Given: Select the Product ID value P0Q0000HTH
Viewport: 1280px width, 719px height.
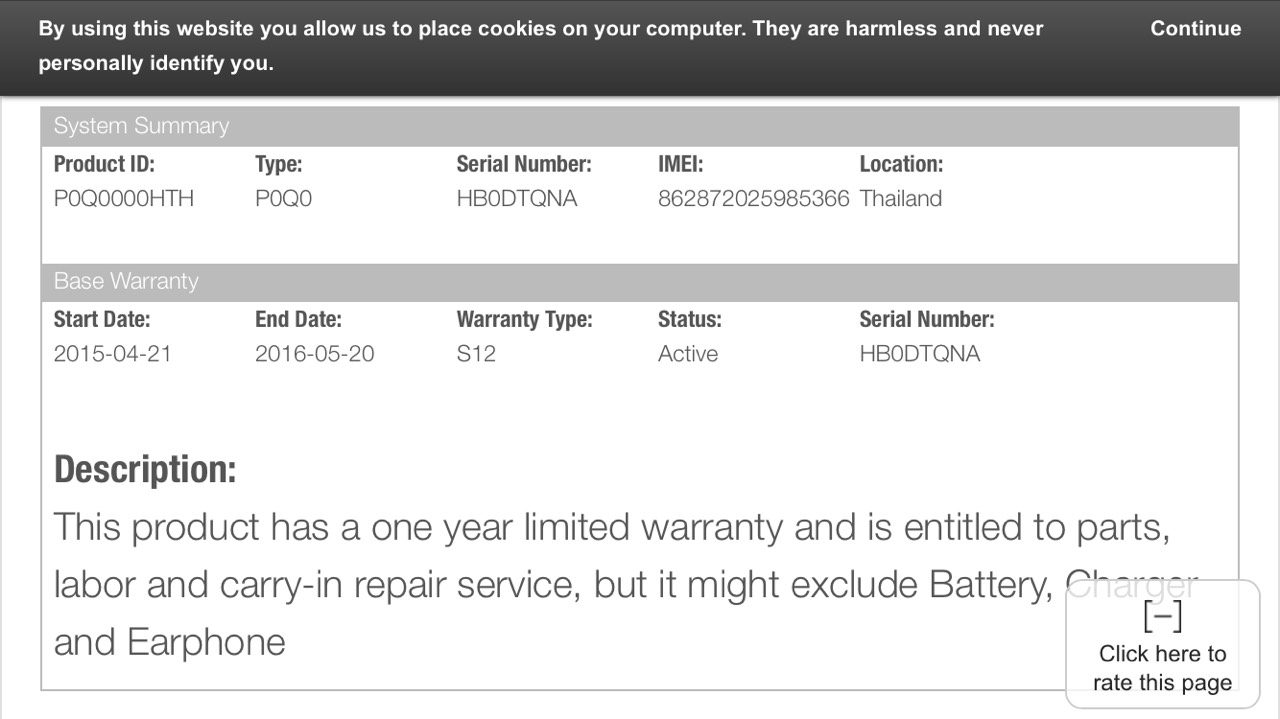Looking at the screenshot, I should pos(124,199).
